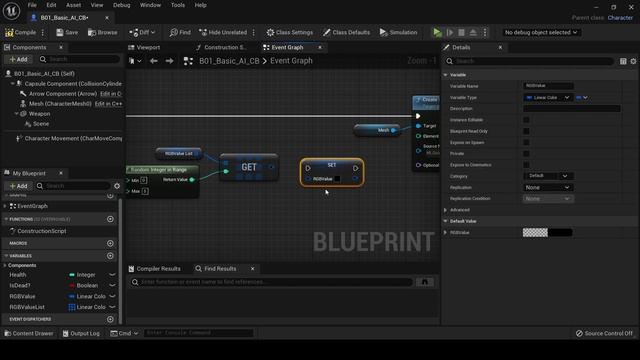Open the container type dropdown beside Variable Type
This screenshot has height=360, width=640.
pyautogui.click(x=582, y=98)
